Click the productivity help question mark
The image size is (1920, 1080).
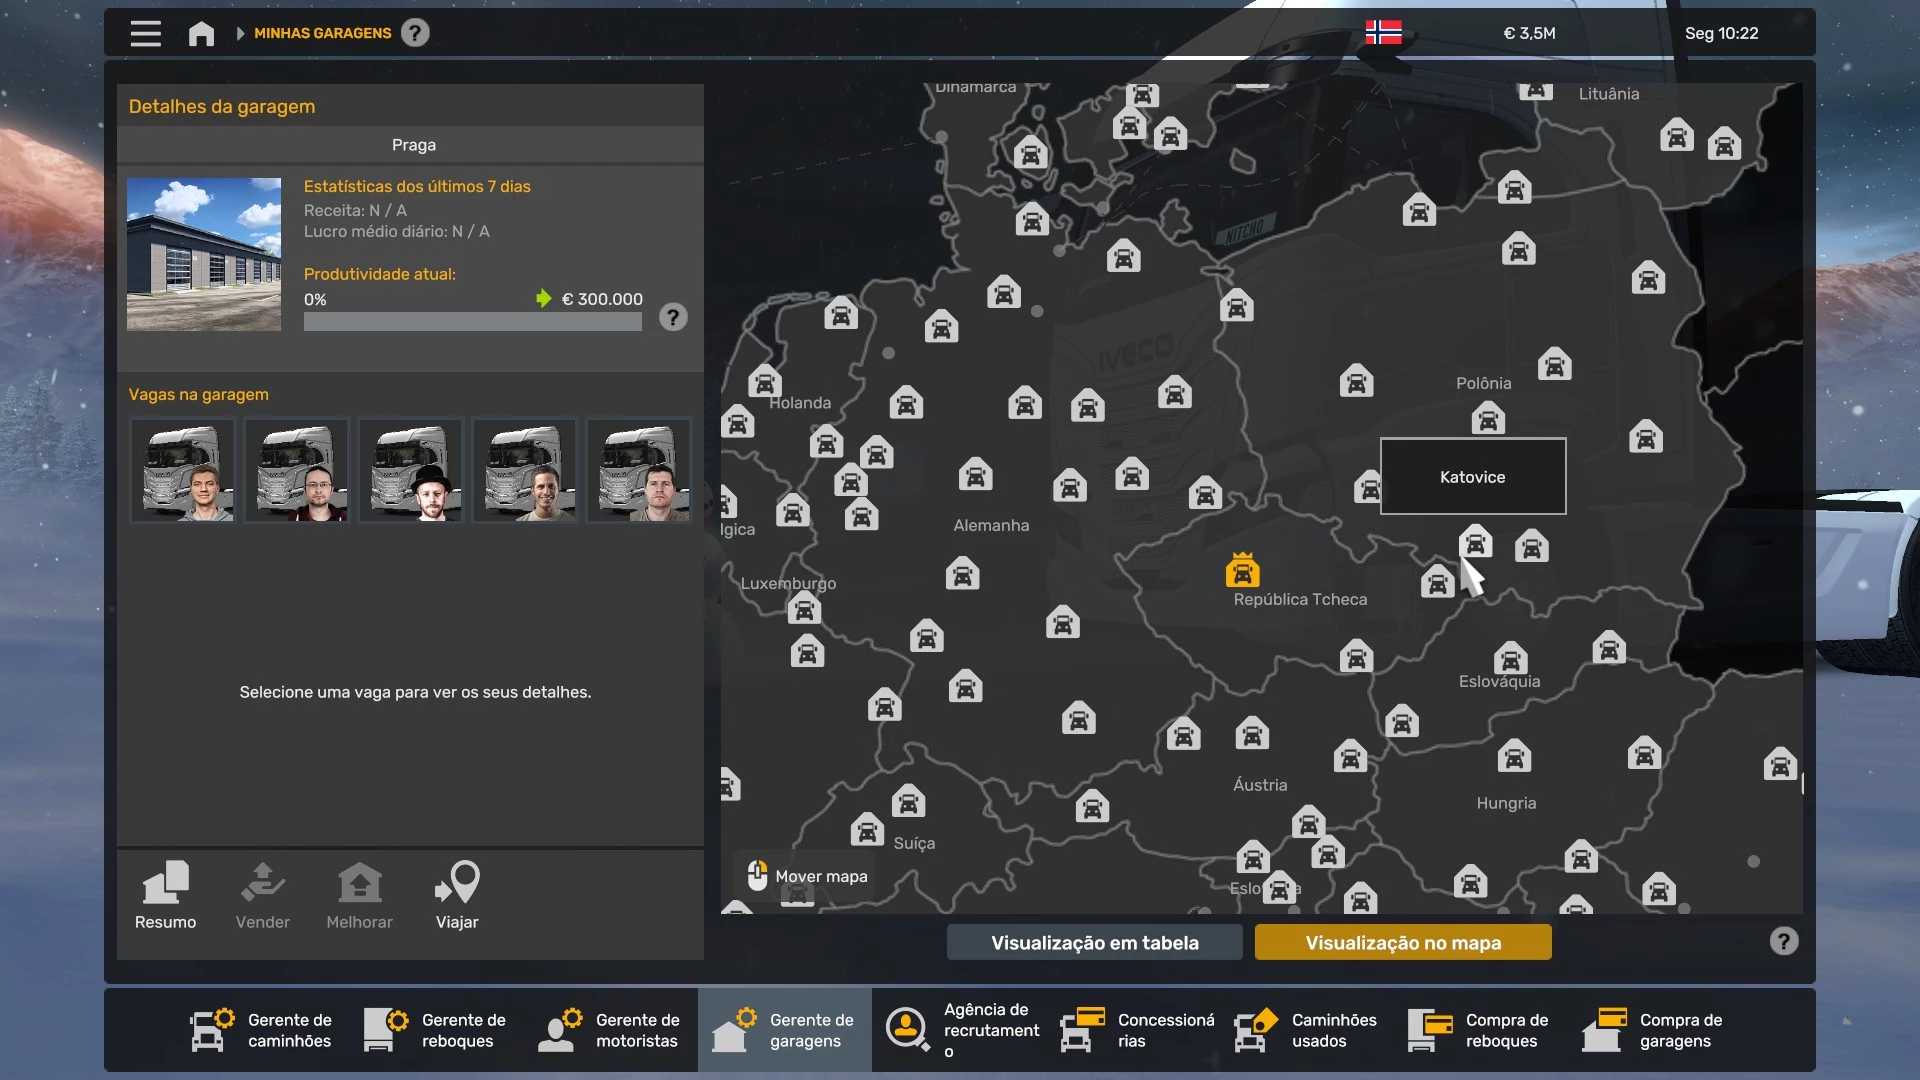coord(673,317)
